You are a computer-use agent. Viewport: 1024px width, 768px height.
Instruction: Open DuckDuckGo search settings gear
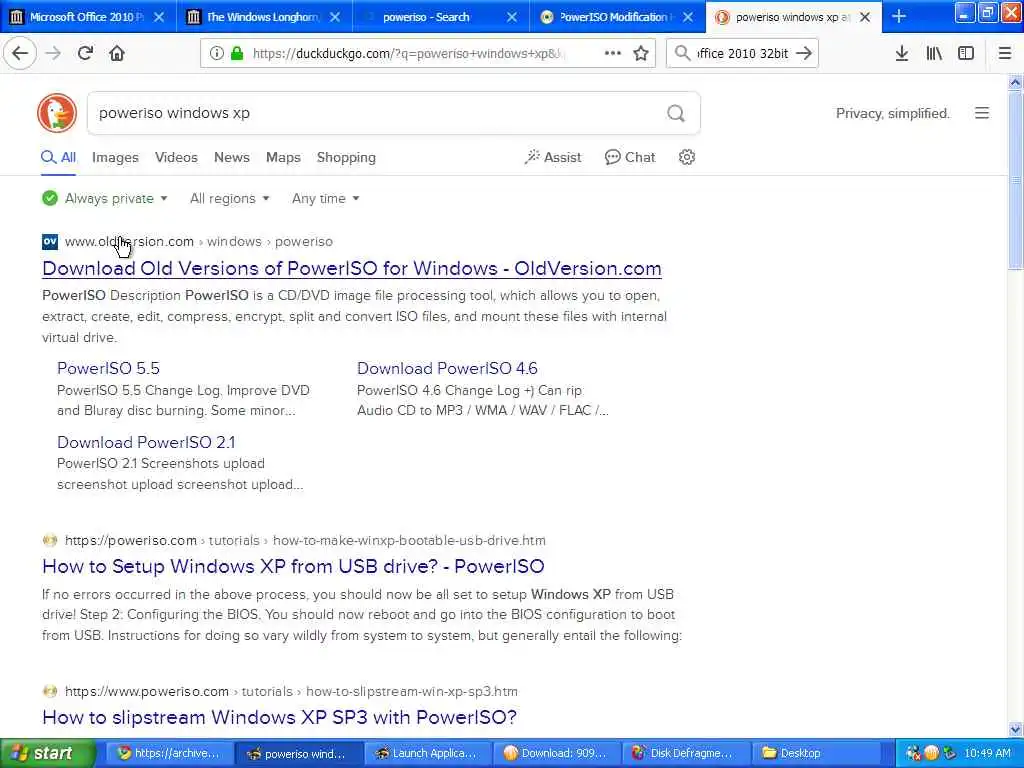(686, 157)
